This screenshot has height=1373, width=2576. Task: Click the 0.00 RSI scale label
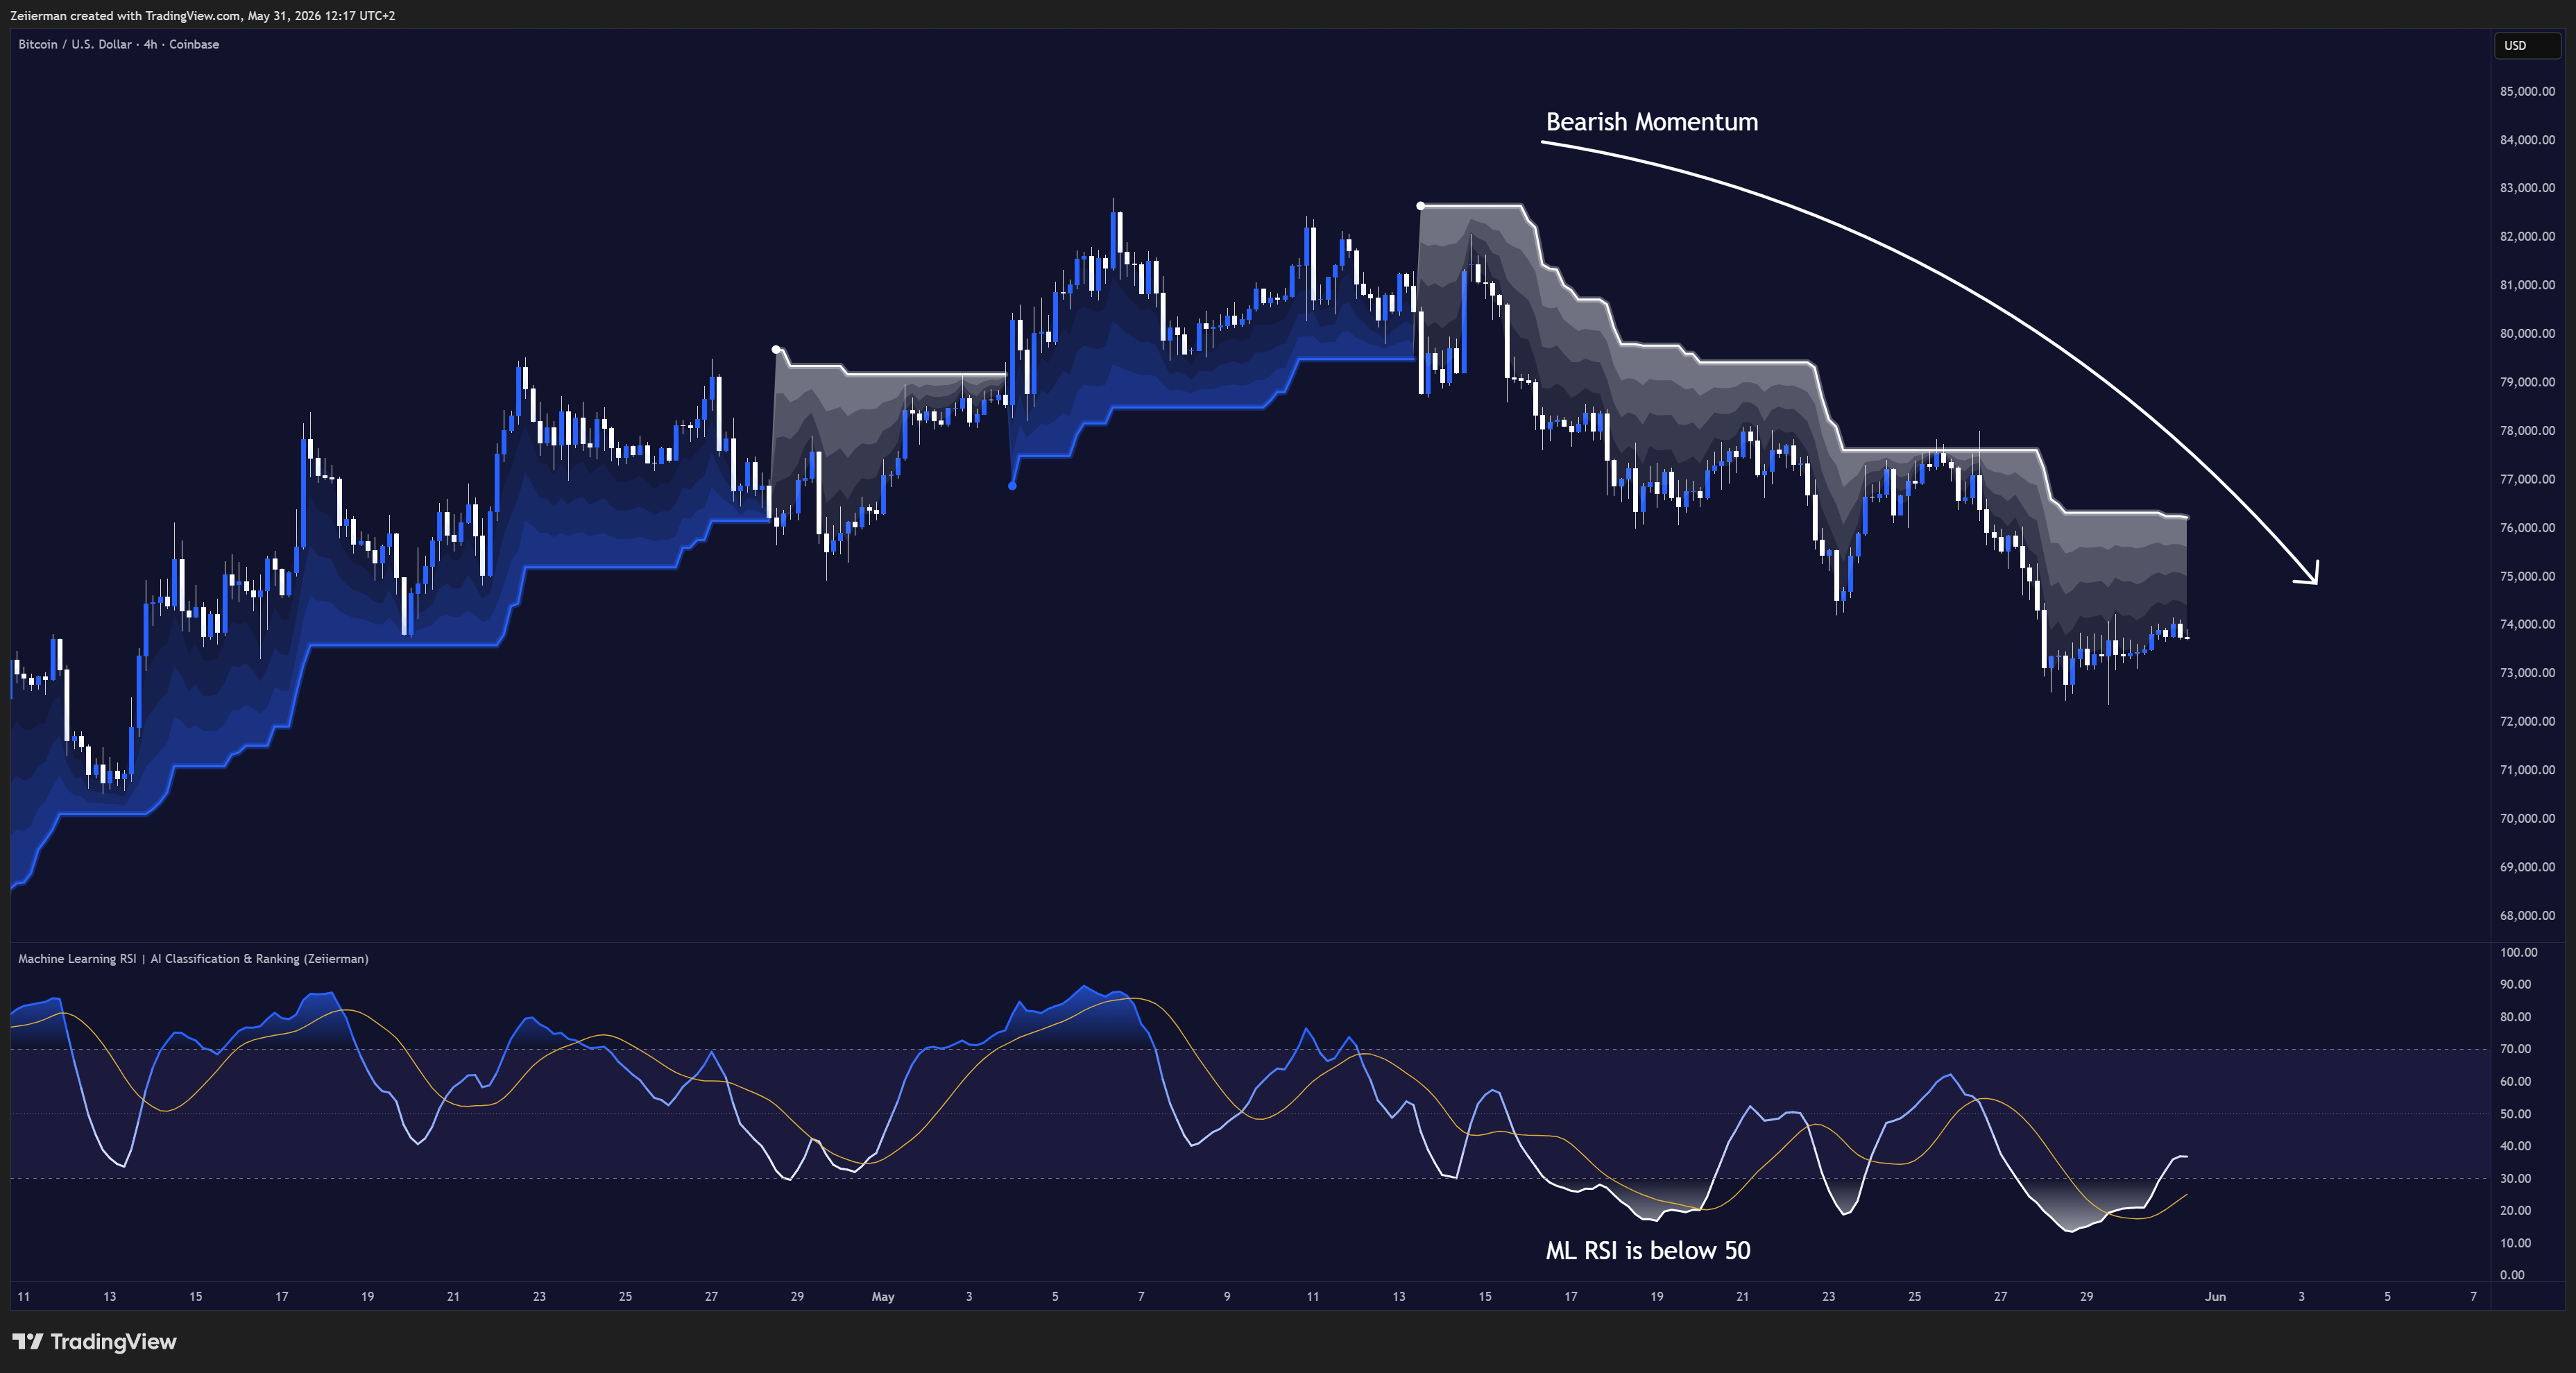point(2512,1275)
